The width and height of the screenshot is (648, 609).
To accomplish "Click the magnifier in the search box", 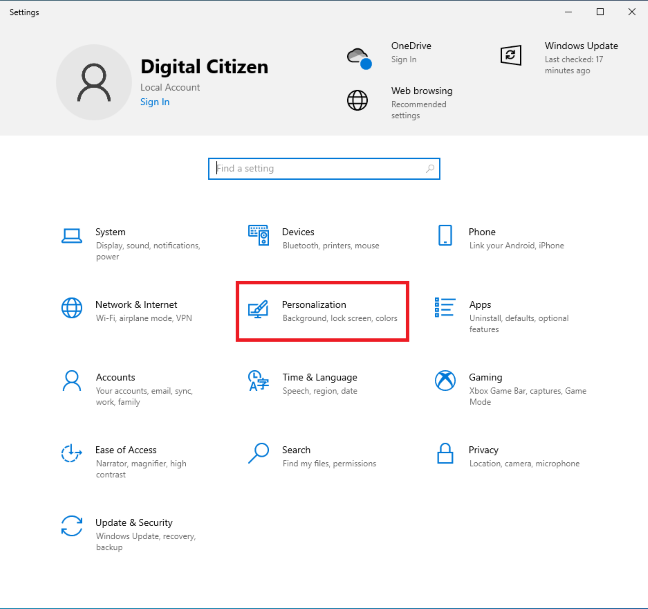I will [430, 168].
